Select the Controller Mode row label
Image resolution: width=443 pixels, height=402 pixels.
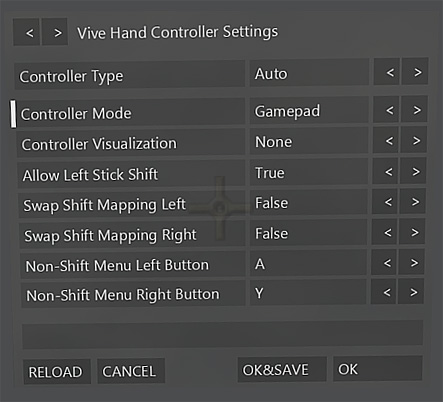[130, 113]
